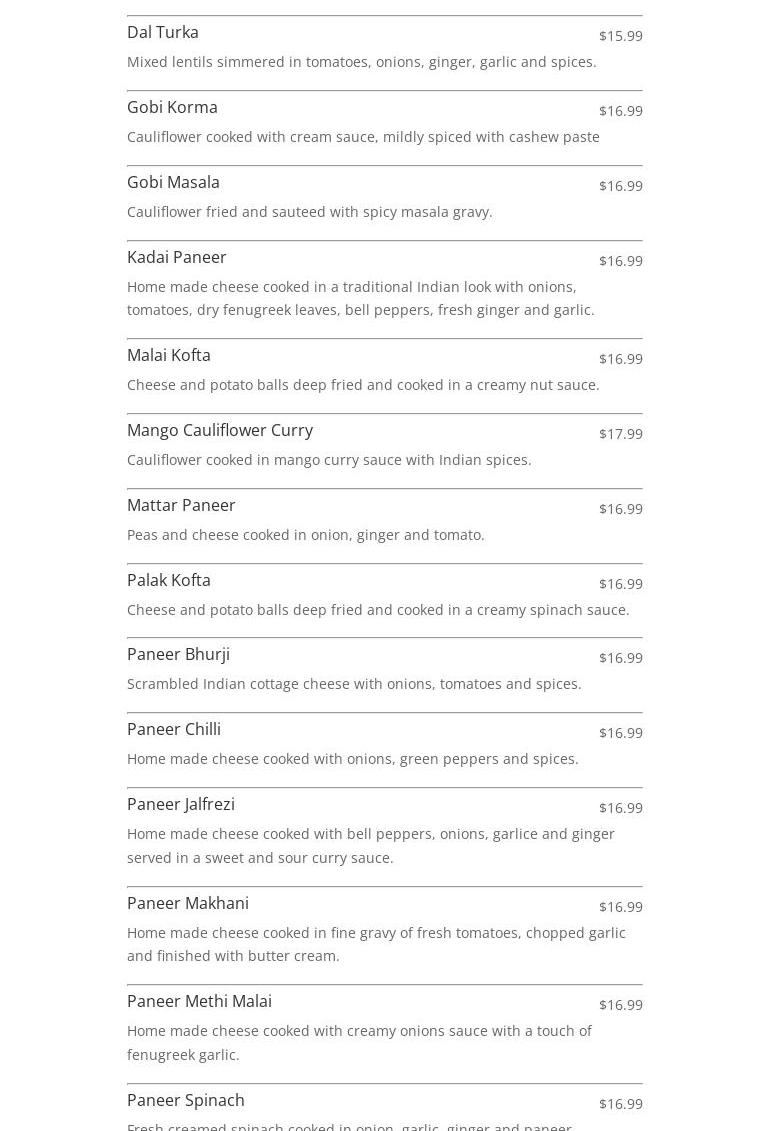
Task: Open the Paneer Bhurji entry
Action: pos(178,655)
